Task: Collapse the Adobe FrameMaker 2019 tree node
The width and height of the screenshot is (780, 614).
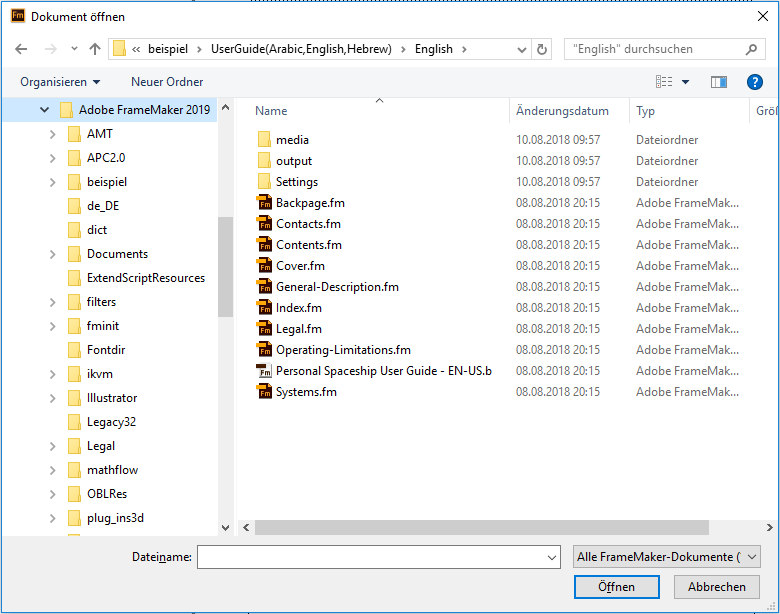Action: [x=45, y=109]
